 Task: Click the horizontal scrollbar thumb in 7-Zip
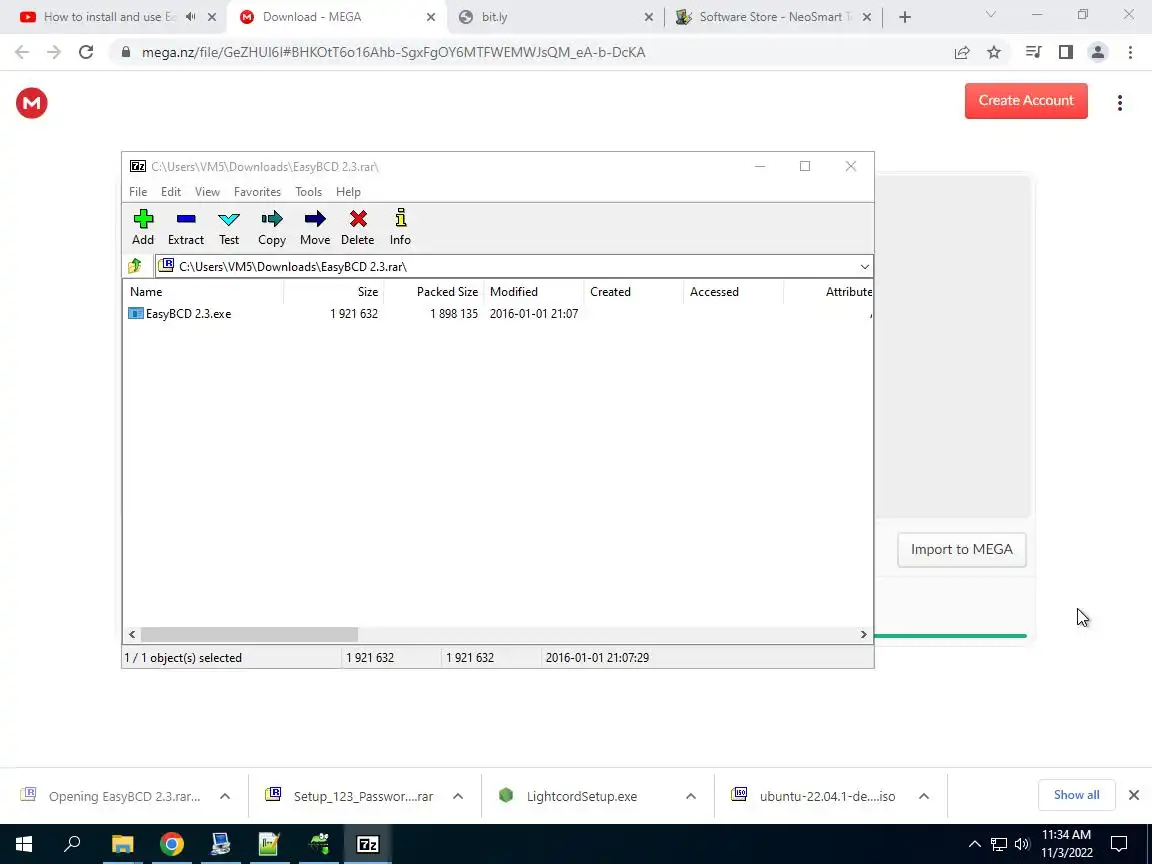coord(249,634)
